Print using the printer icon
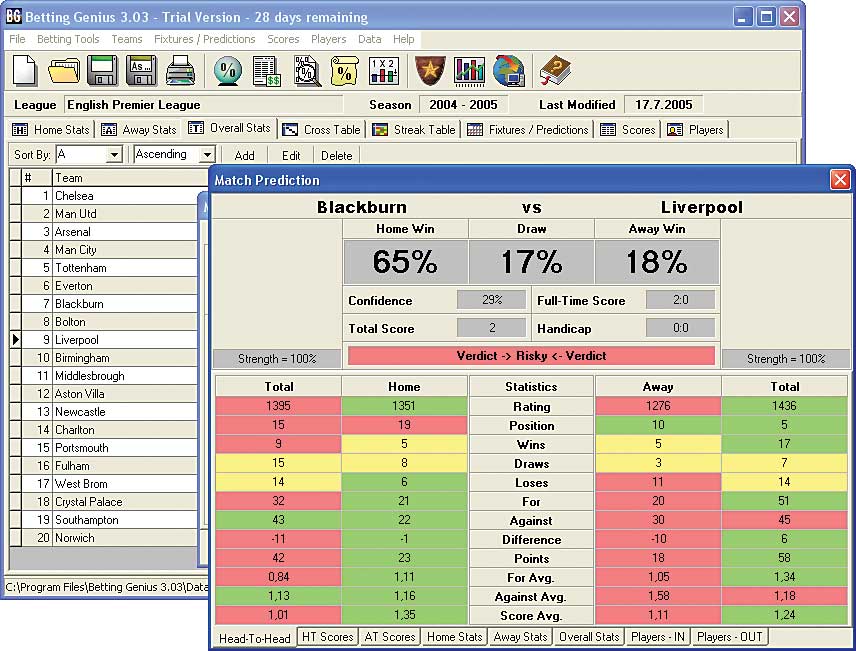The height and width of the screenshot is (651, 856). click(x=180, y=70)
